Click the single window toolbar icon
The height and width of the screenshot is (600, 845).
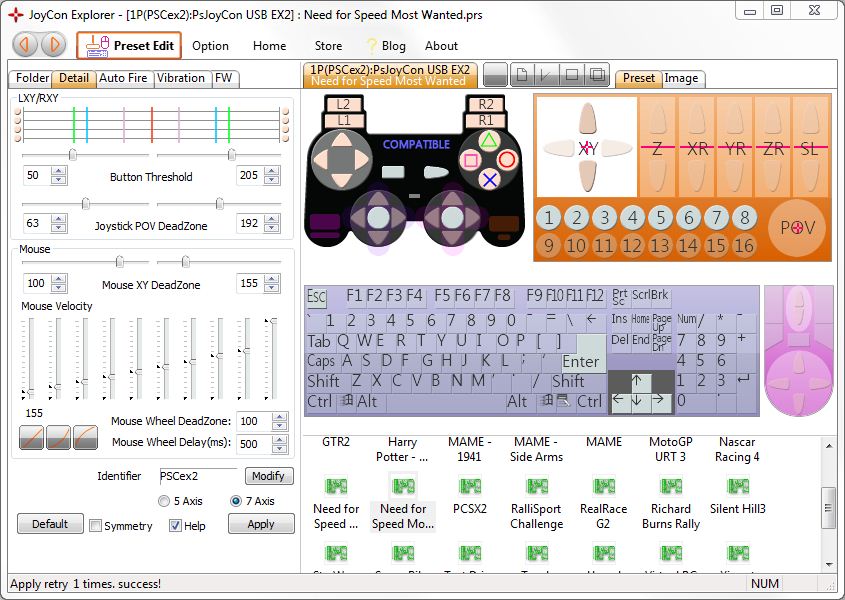point(572,75)
